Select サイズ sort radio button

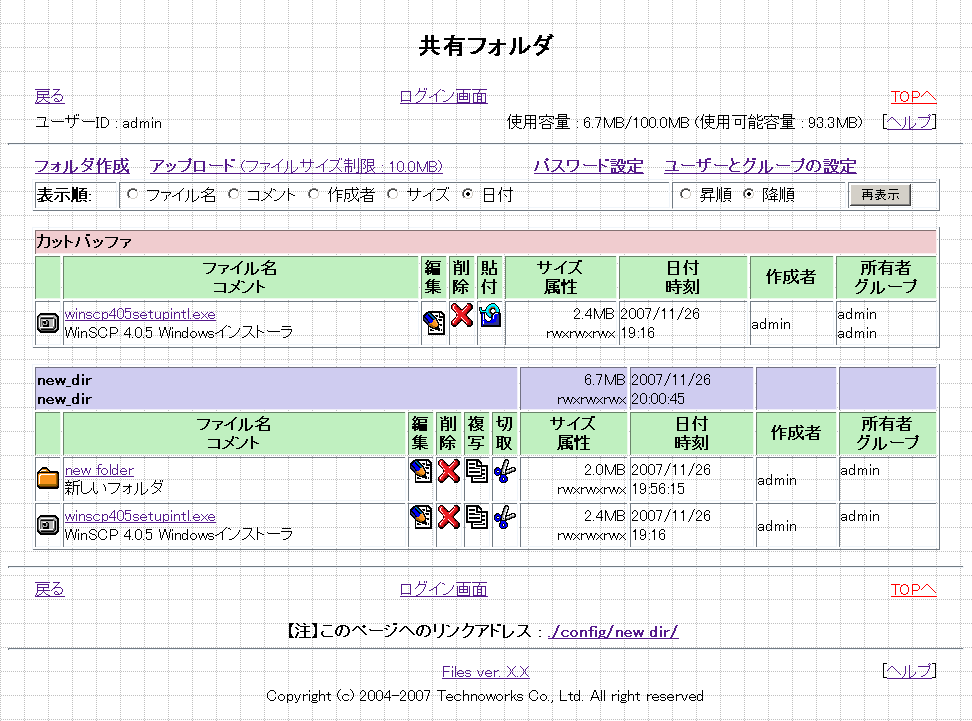point(393,195)
